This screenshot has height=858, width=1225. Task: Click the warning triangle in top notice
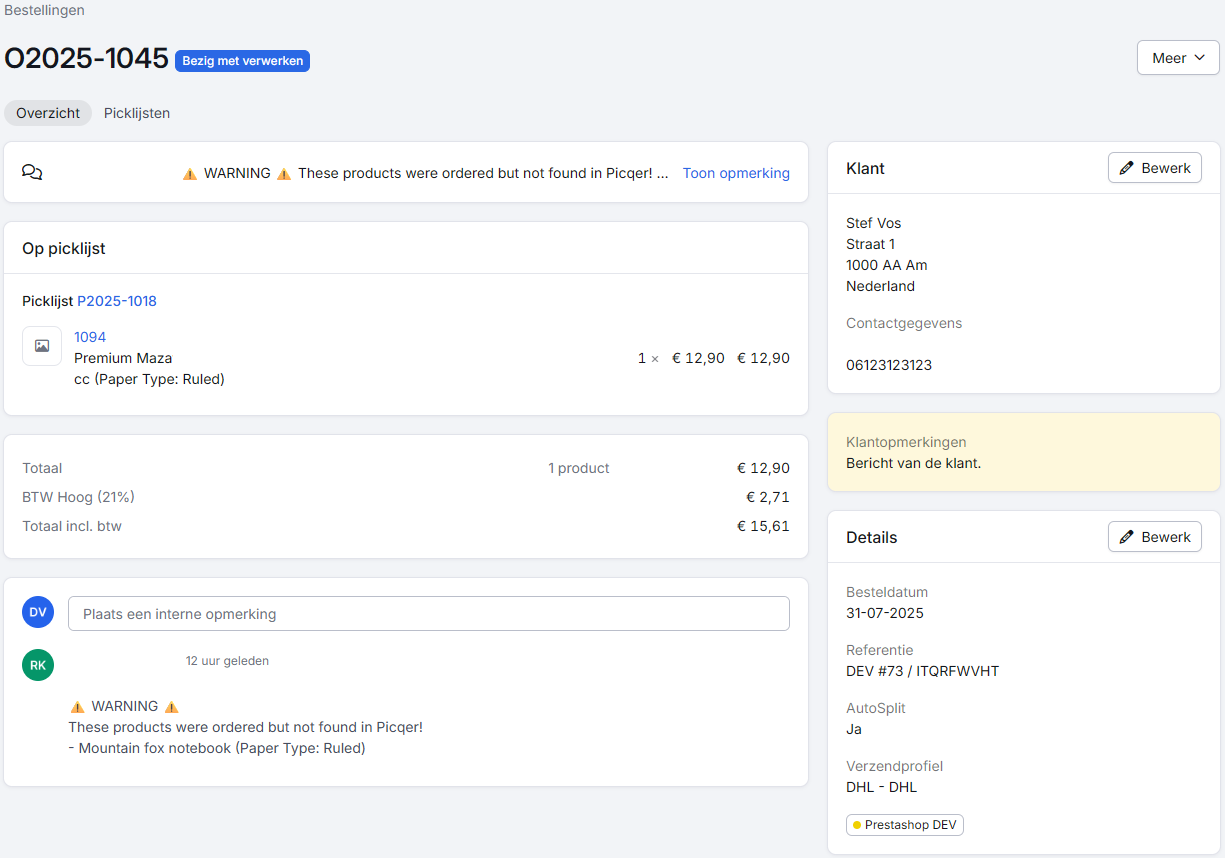[x=190, y=174]
